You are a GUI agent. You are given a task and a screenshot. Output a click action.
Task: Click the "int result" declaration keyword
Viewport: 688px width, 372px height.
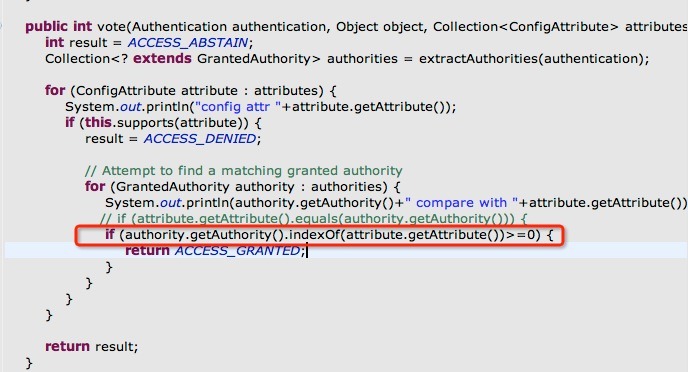pyautogui.click(x=54, y=43)
